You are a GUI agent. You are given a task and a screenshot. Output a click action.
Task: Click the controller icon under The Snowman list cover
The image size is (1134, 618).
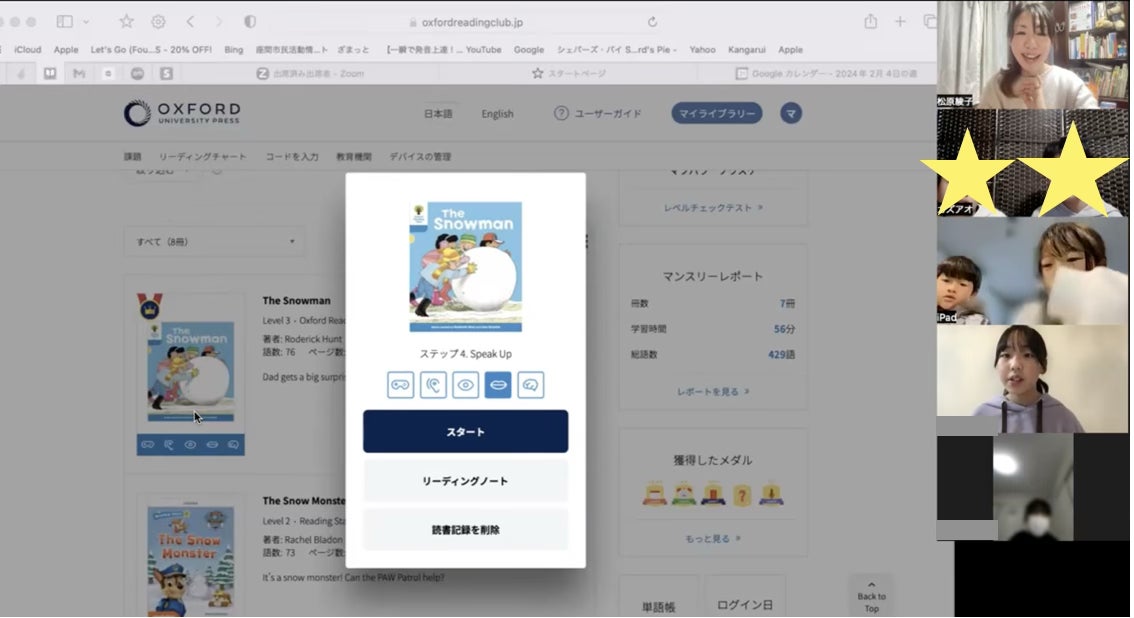148,445
